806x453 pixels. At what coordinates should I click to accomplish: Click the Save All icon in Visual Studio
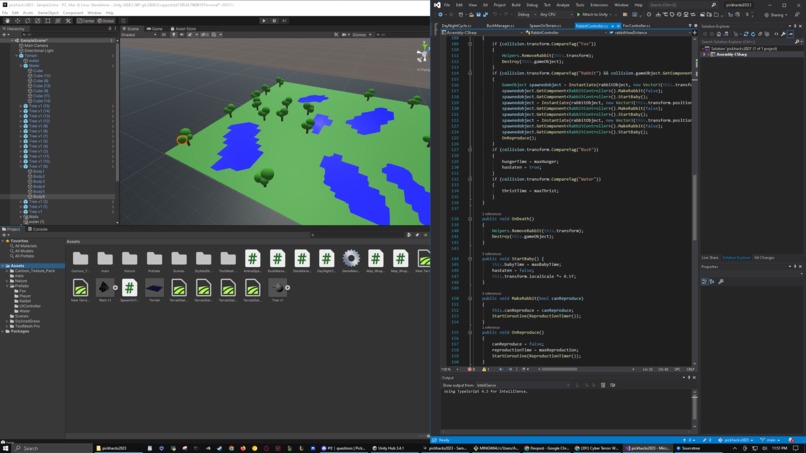click(x=485, y=15)
